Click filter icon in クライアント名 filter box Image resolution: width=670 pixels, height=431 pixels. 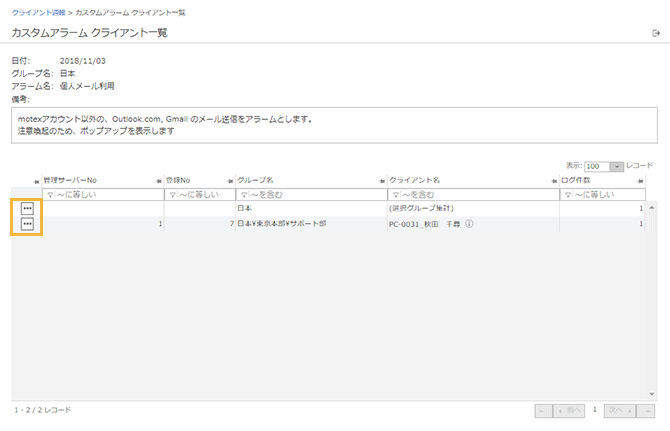coord(395,194)
